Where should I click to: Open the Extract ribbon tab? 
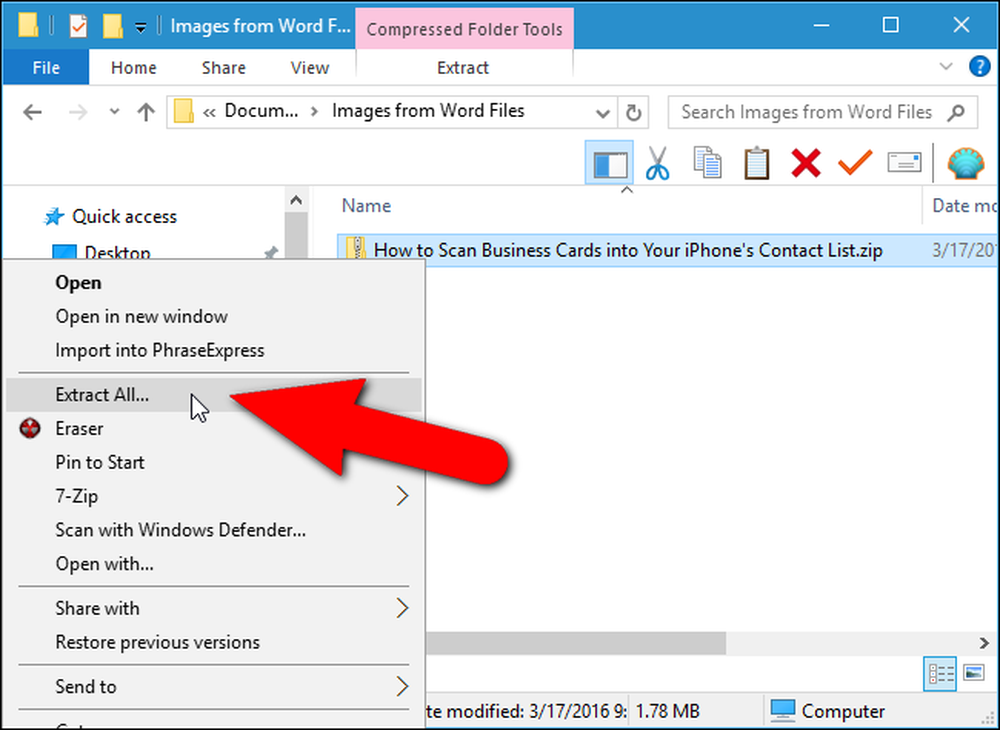click(463, 68)
